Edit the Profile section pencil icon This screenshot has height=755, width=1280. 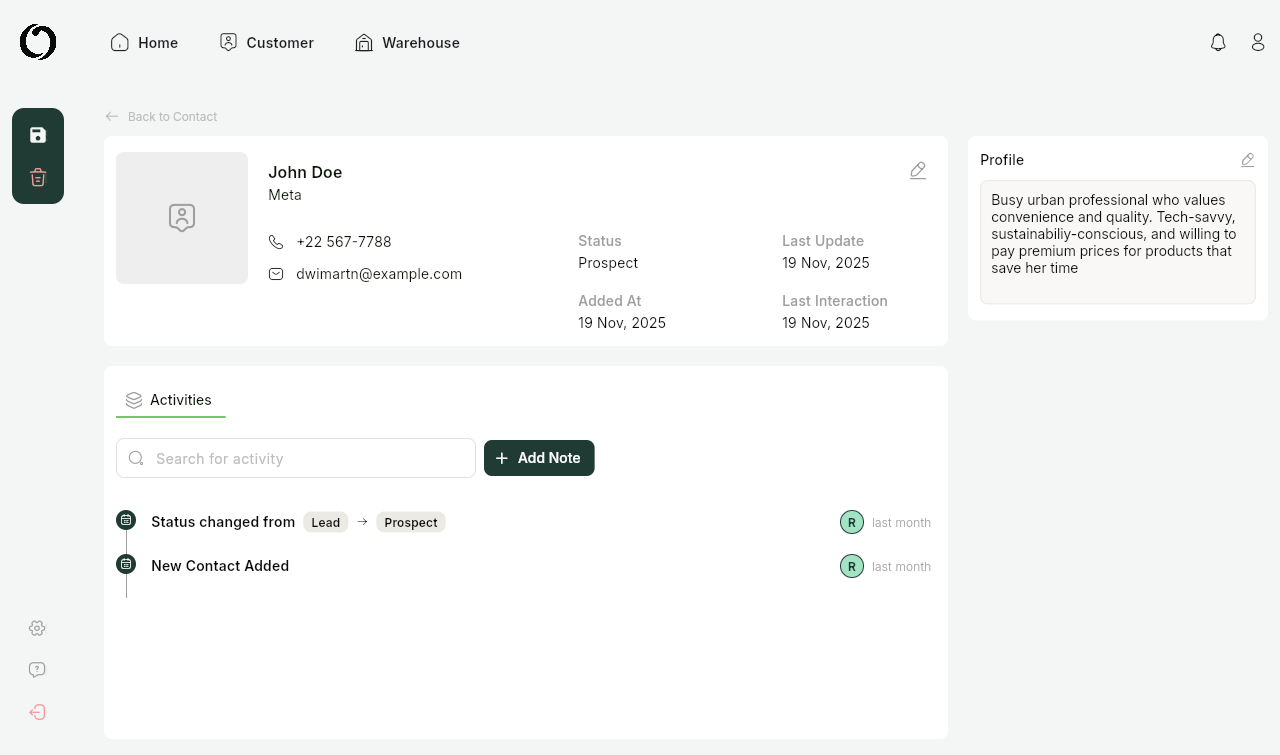click(x=1247, y=160)
